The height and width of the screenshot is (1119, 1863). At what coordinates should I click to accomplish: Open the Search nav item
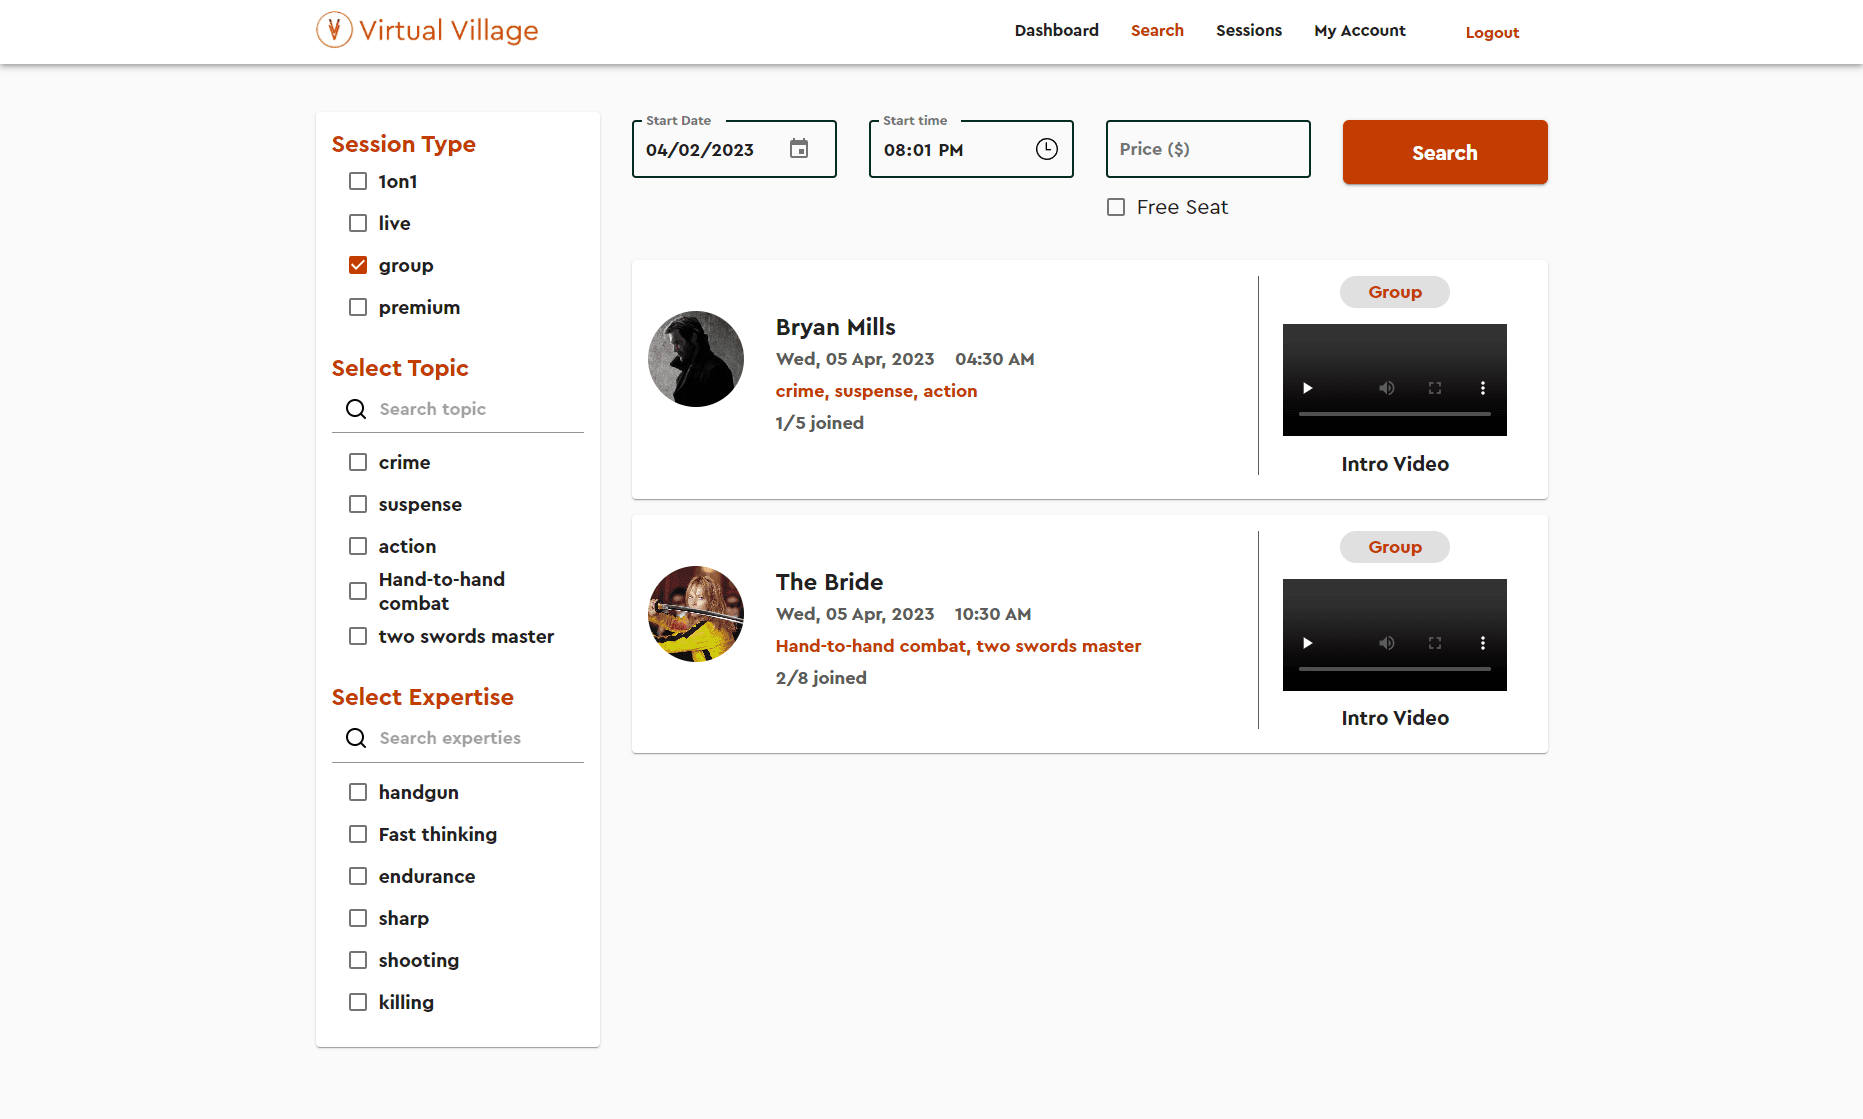(x=1157, y=30)
